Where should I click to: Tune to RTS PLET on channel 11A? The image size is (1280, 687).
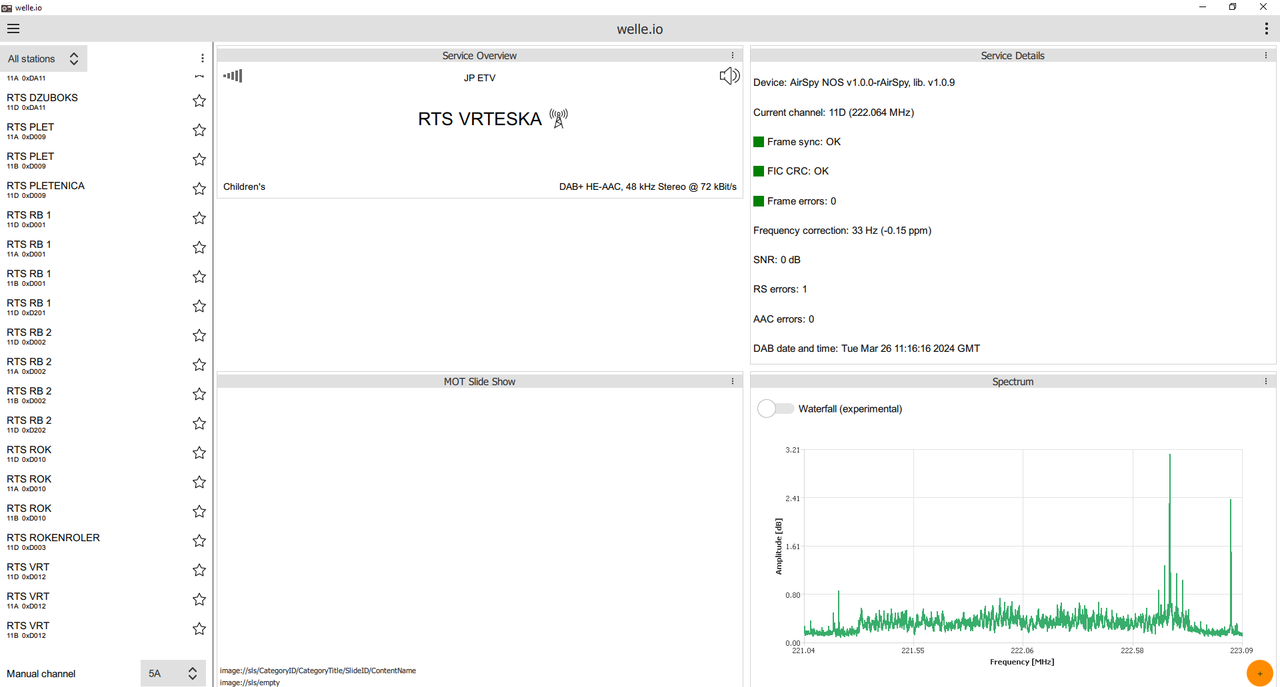click(30, 127)
